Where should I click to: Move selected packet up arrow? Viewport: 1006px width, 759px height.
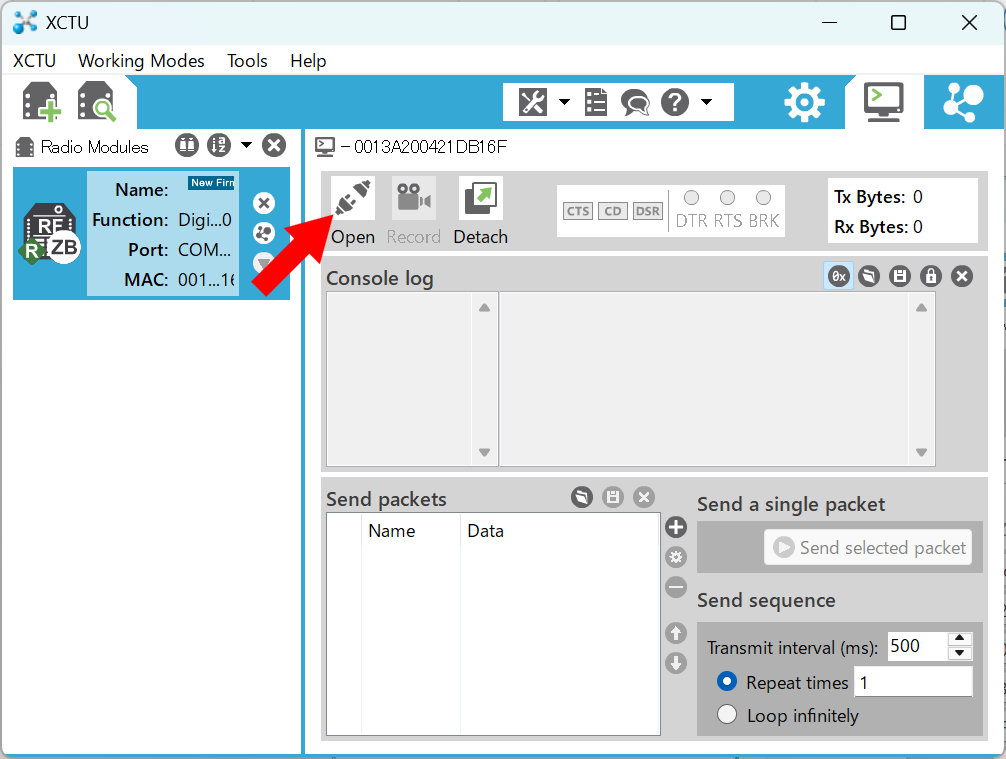tap(676, 633)
